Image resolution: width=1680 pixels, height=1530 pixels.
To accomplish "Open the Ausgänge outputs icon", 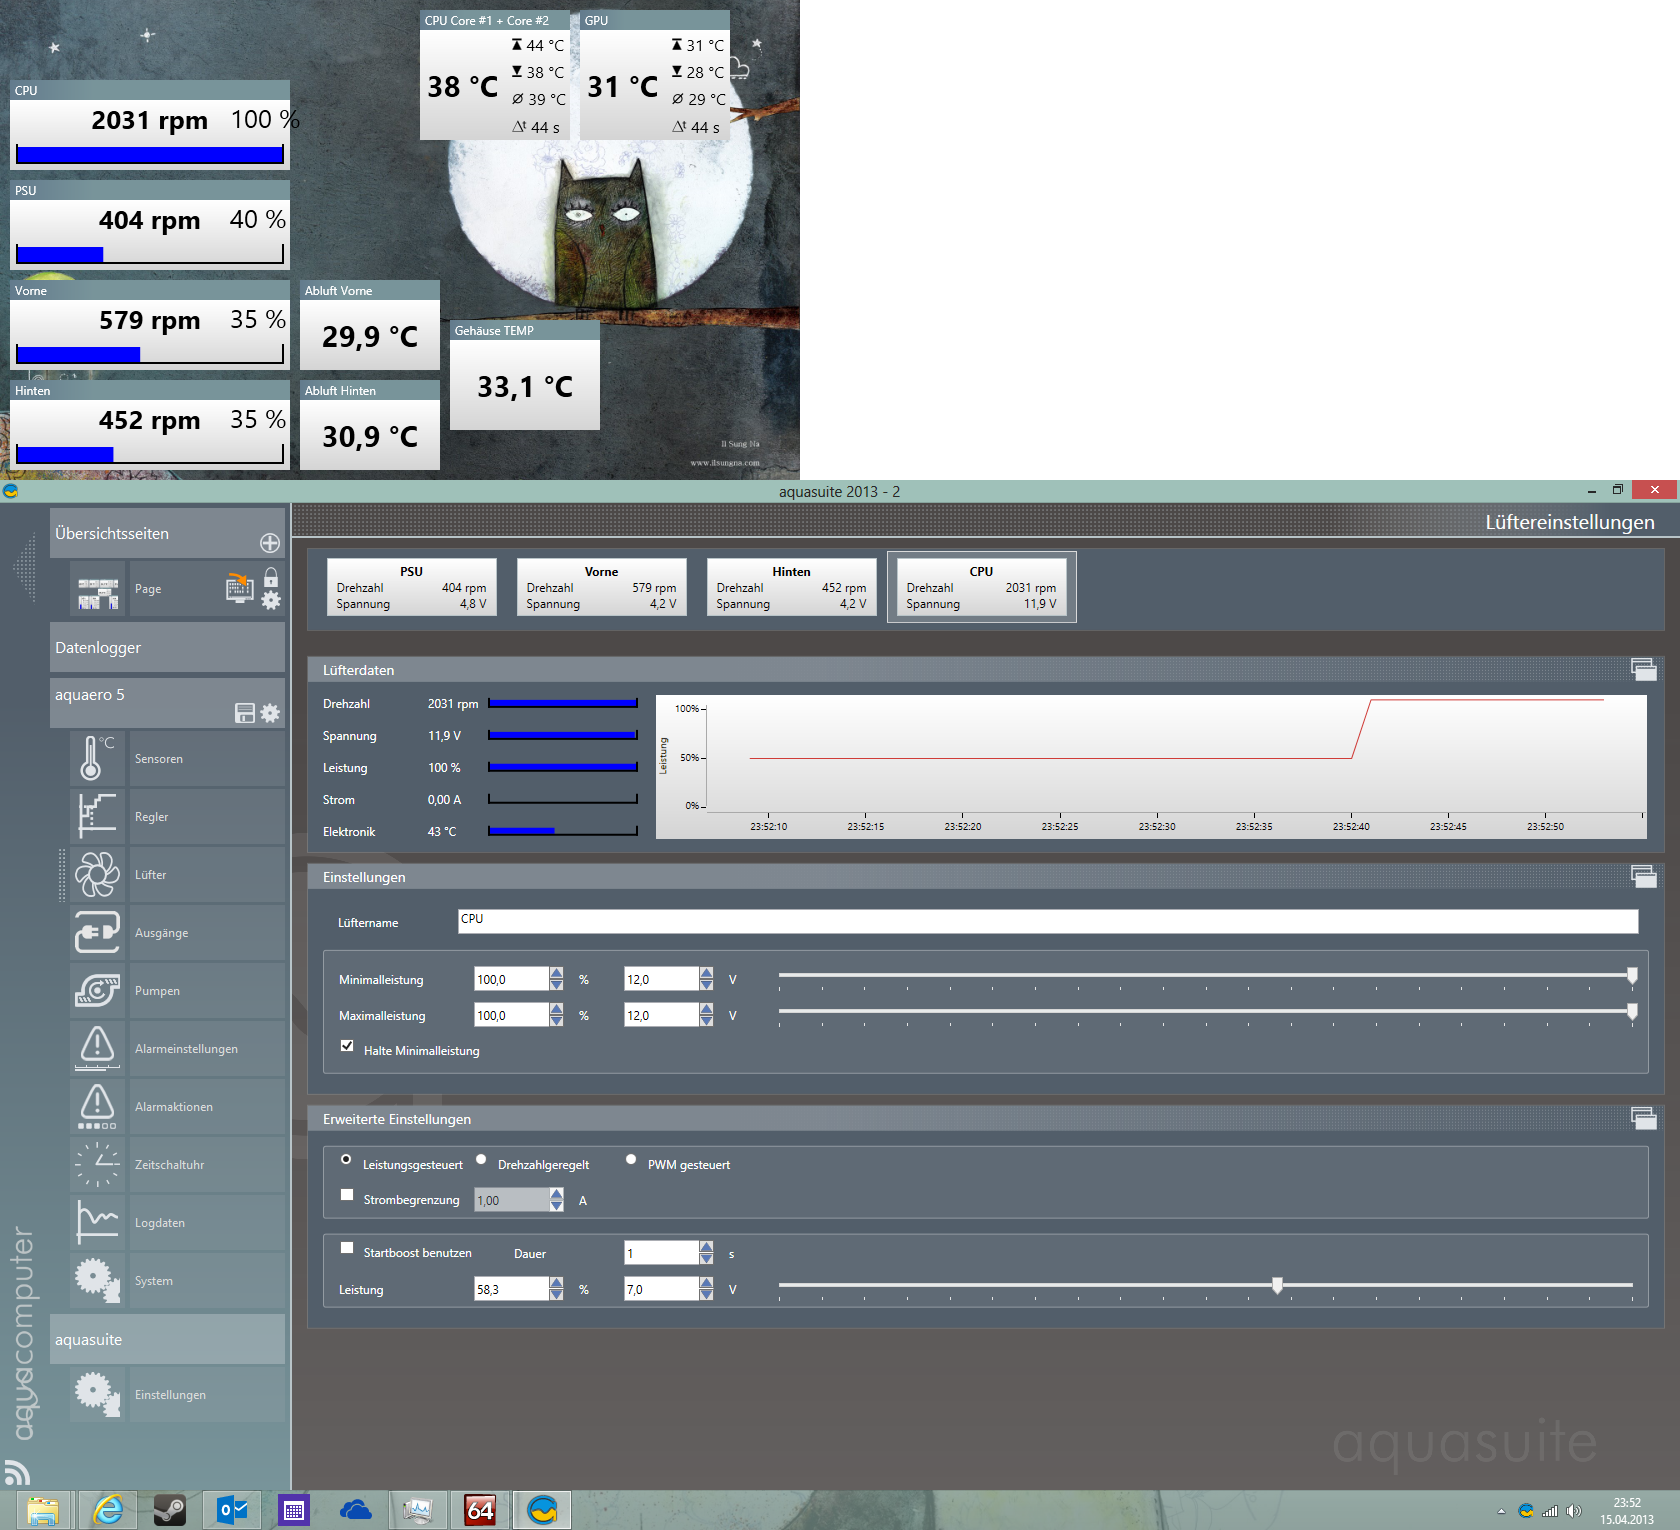I will pyautogui.click(x=97, y=932).
